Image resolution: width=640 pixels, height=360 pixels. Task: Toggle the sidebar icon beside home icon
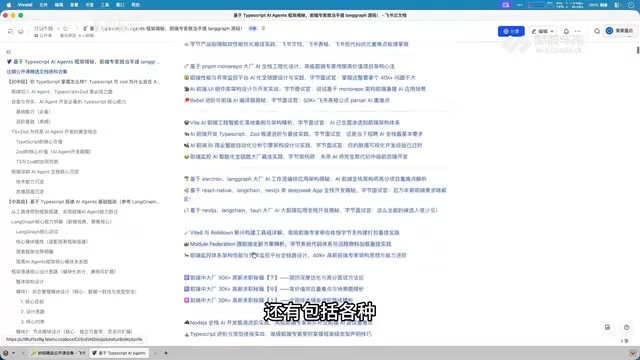click(x=10, y=31)
